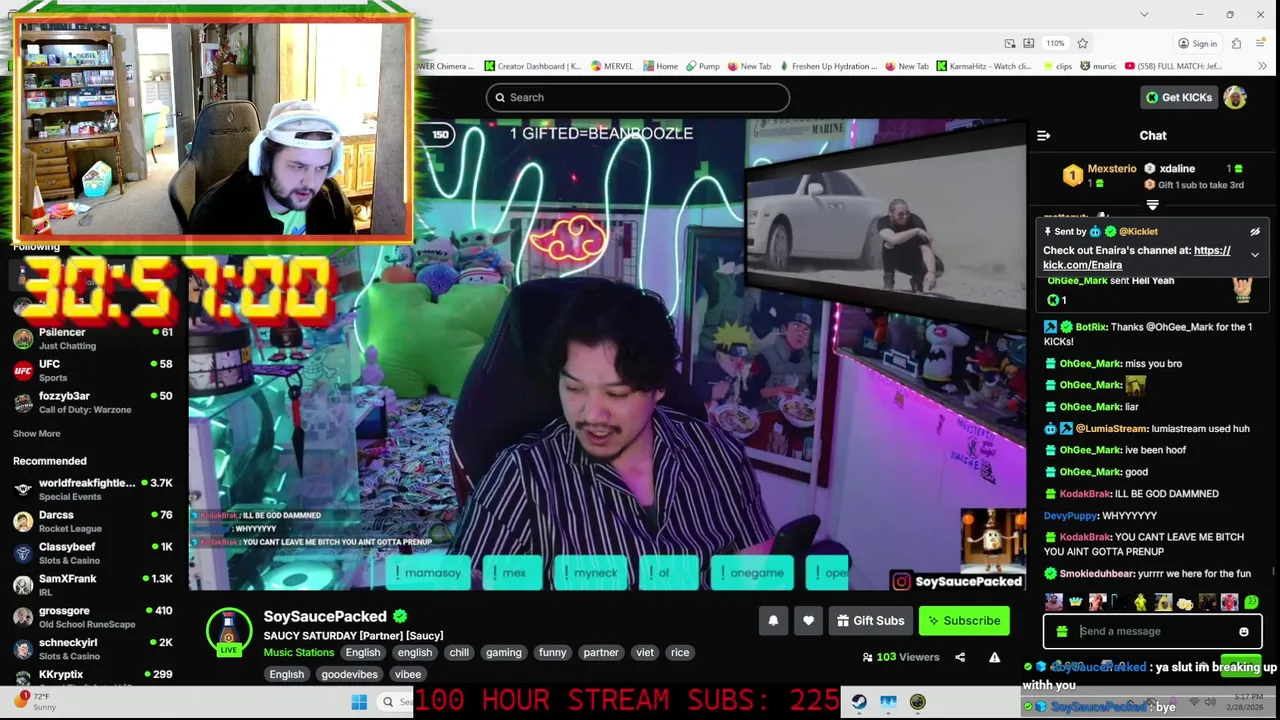The image size is (1280, 720).
Task: Click the Mexsterio top gifter name
Action: tap(1112, 169)
